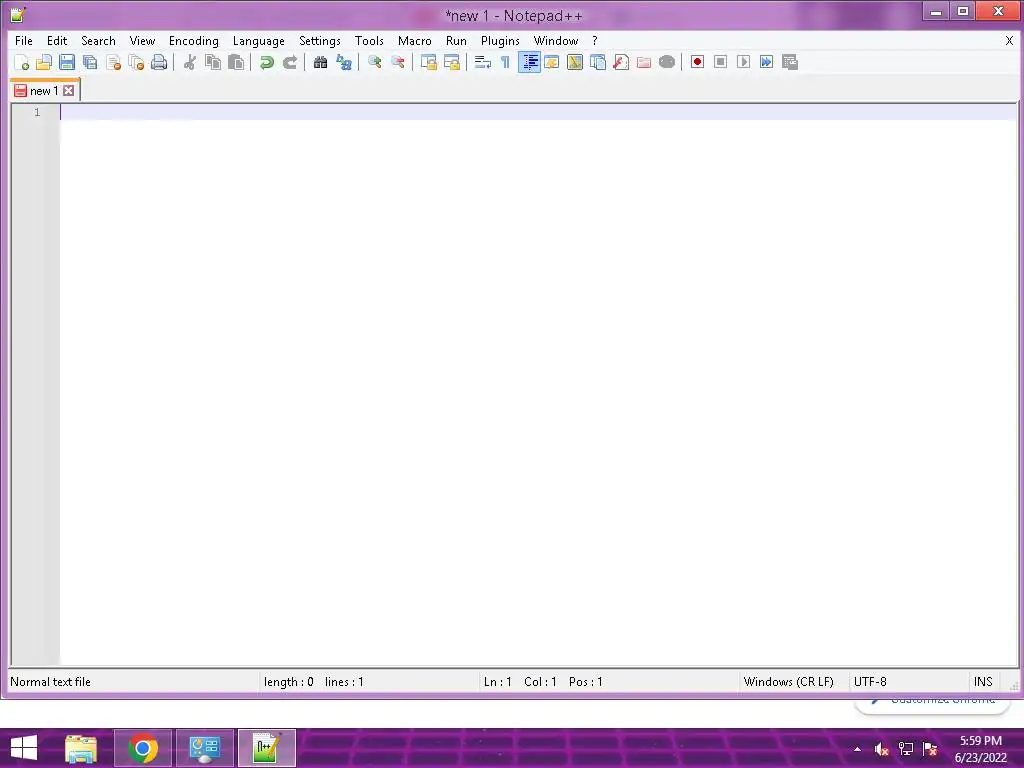Show hidden tray icons arrow

857,749
